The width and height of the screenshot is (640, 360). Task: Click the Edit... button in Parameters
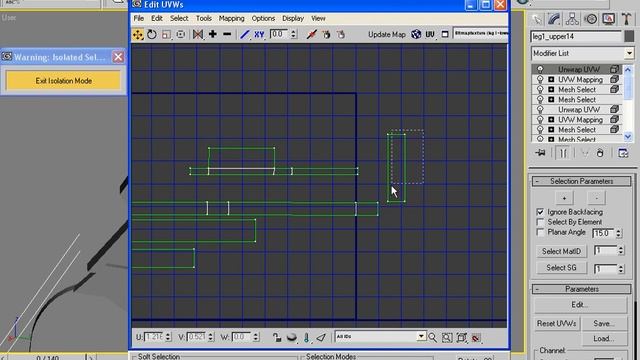(580, 305)
